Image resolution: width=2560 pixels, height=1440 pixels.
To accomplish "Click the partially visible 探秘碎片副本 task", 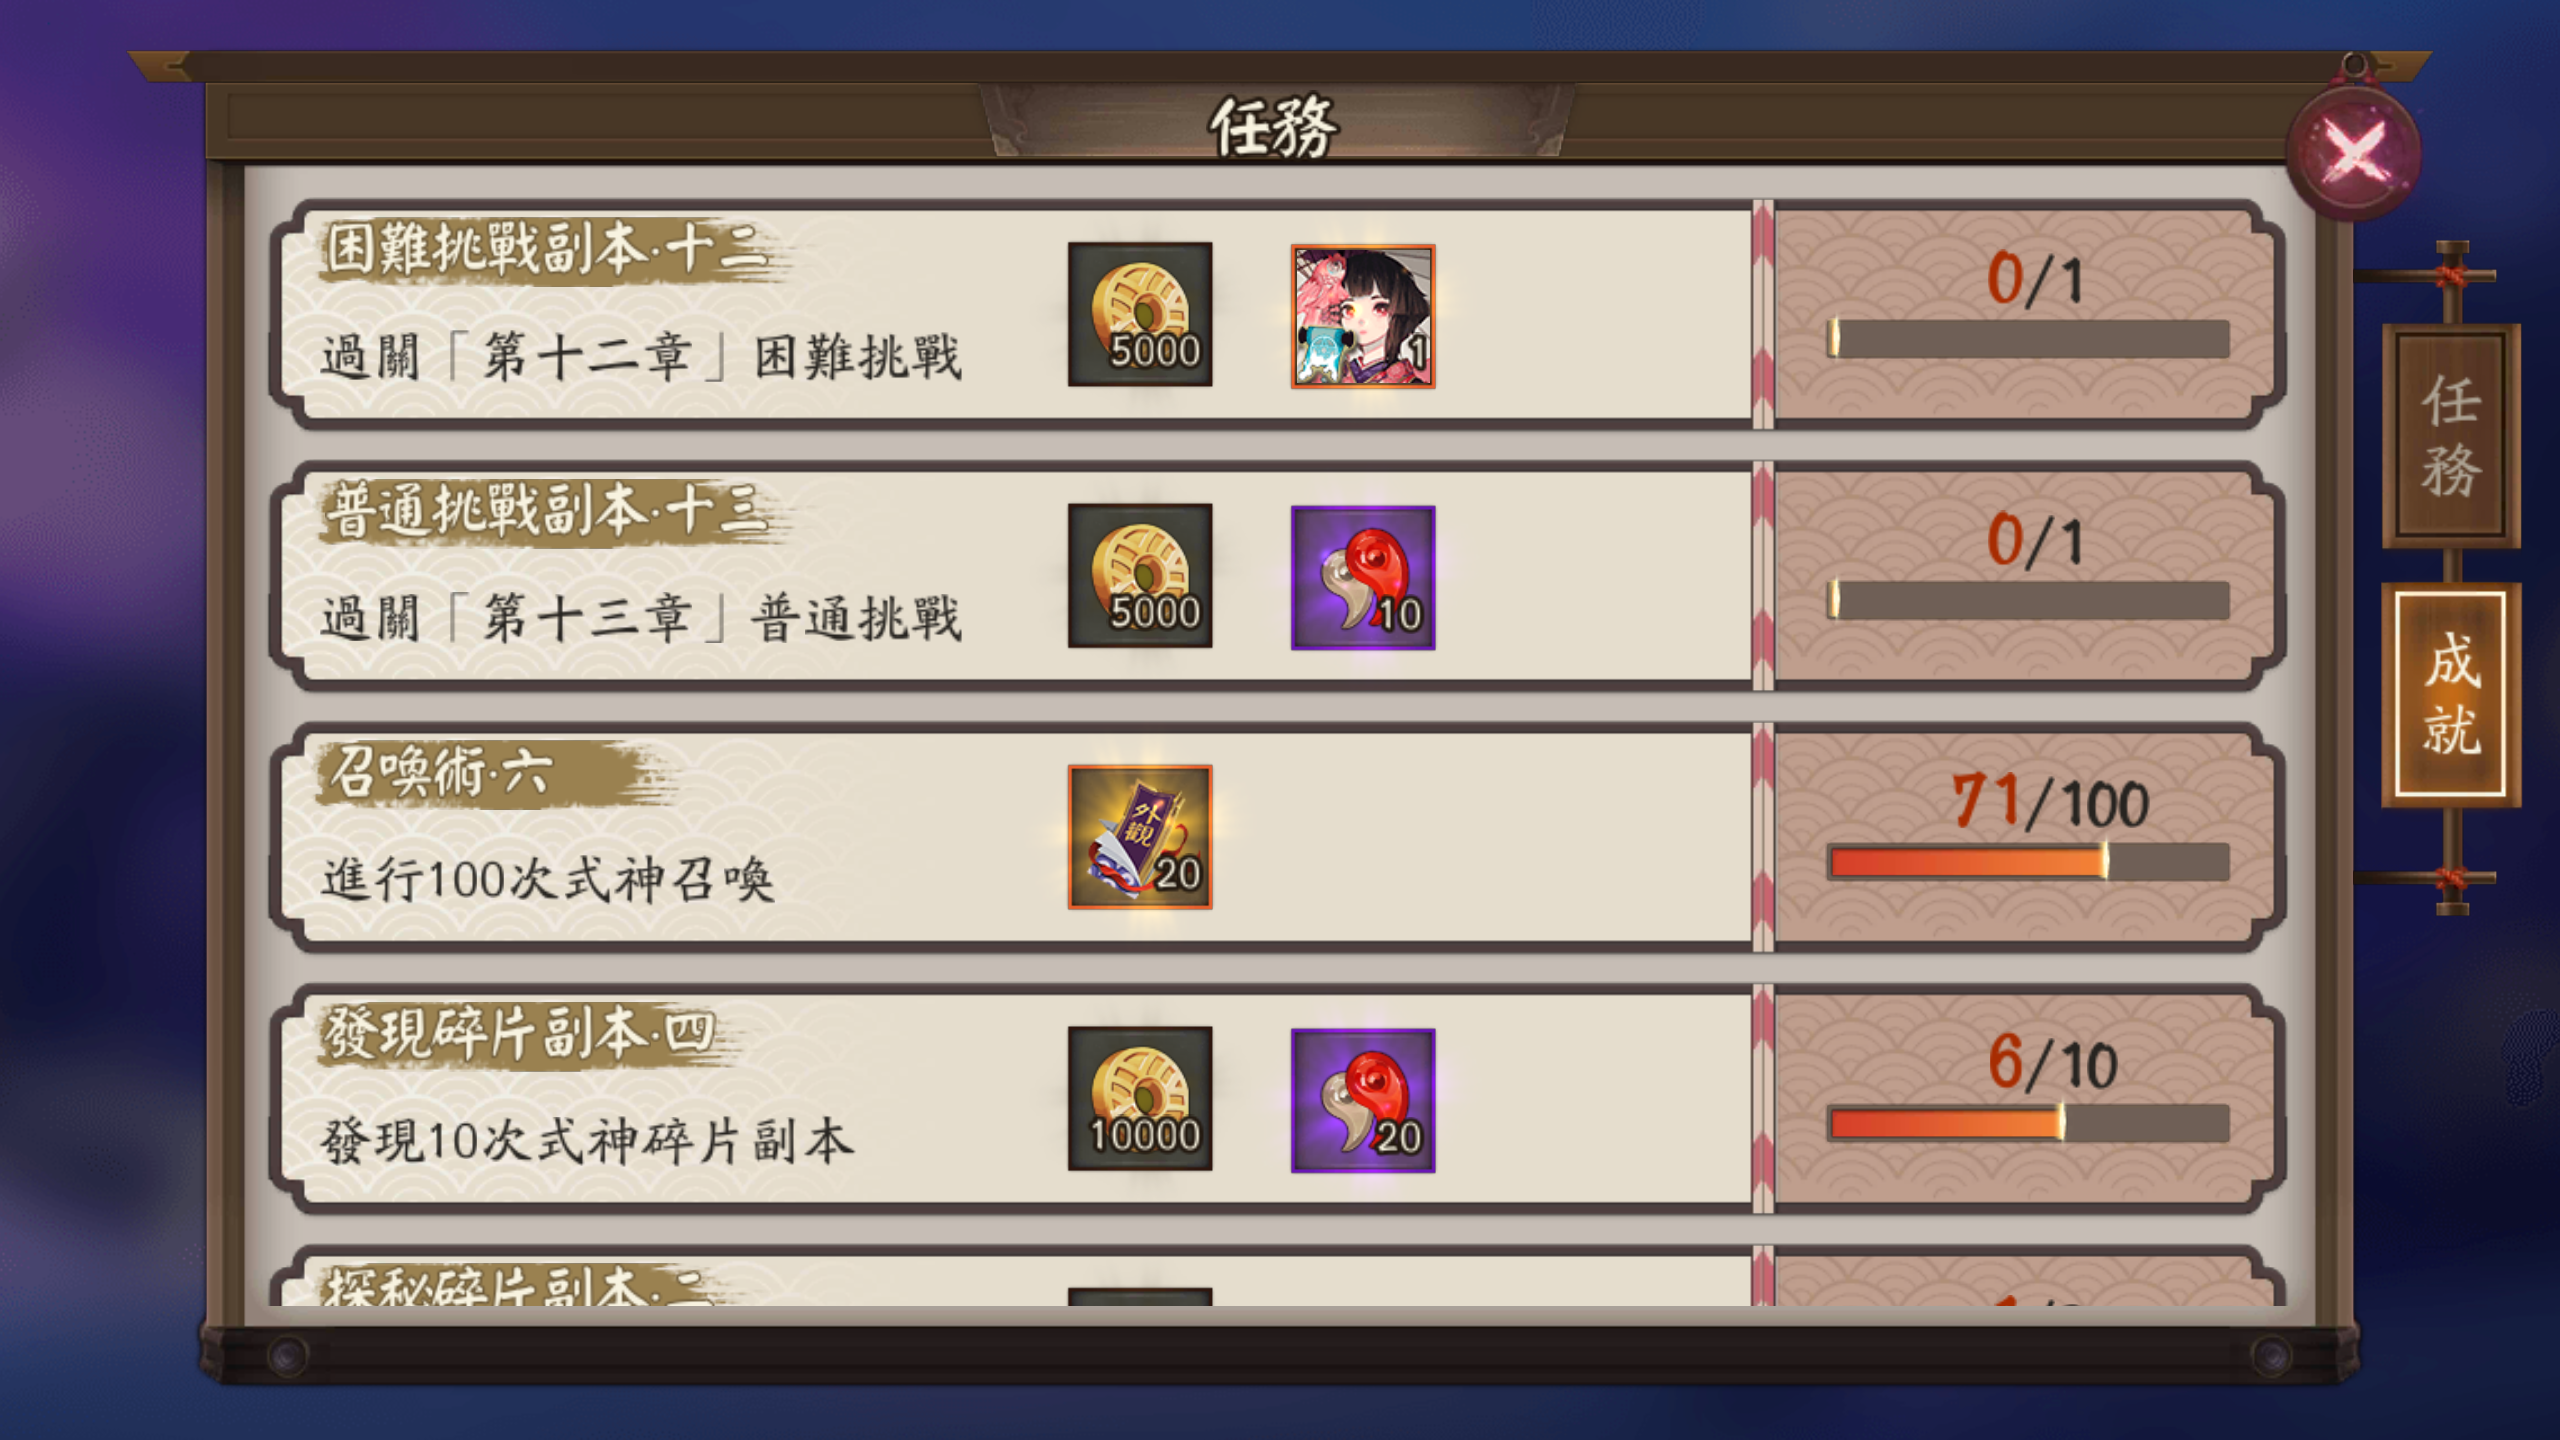I will [1277, 1276].
